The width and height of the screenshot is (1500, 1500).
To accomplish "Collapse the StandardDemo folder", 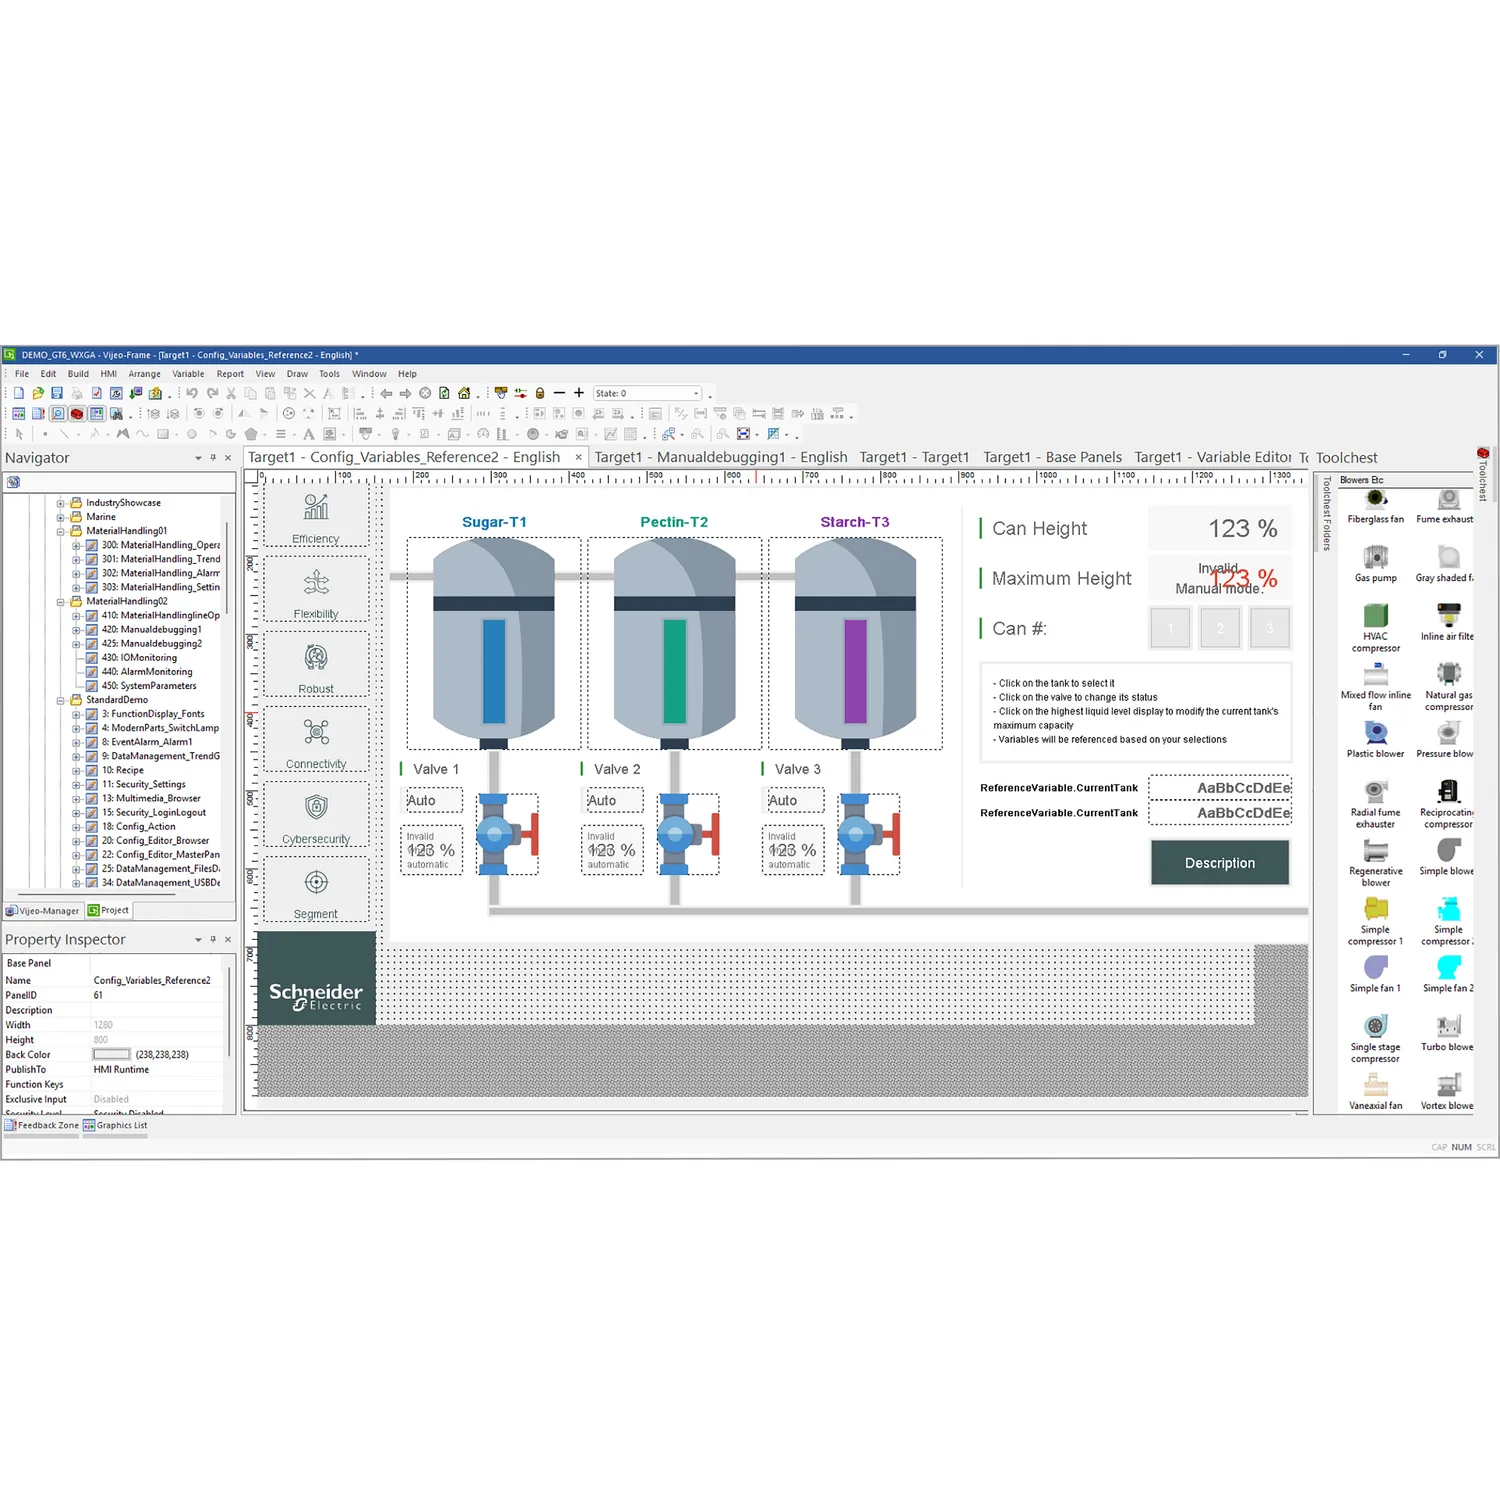I will coord(61,700).
